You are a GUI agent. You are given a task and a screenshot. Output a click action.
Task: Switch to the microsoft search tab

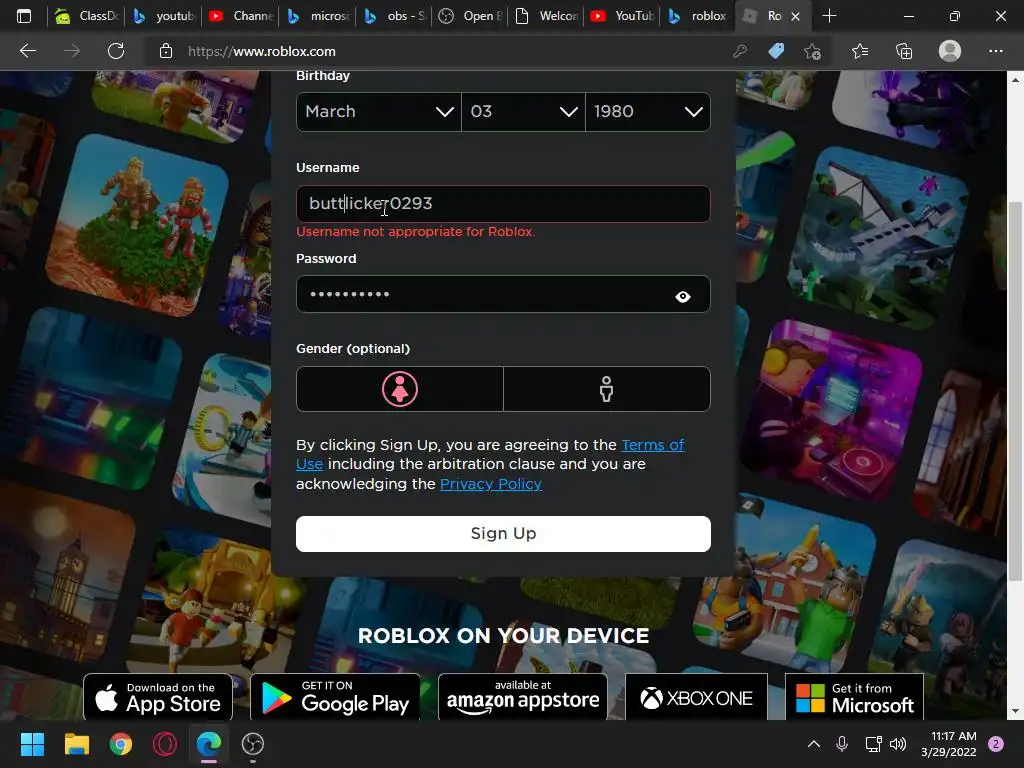(318, 16)
